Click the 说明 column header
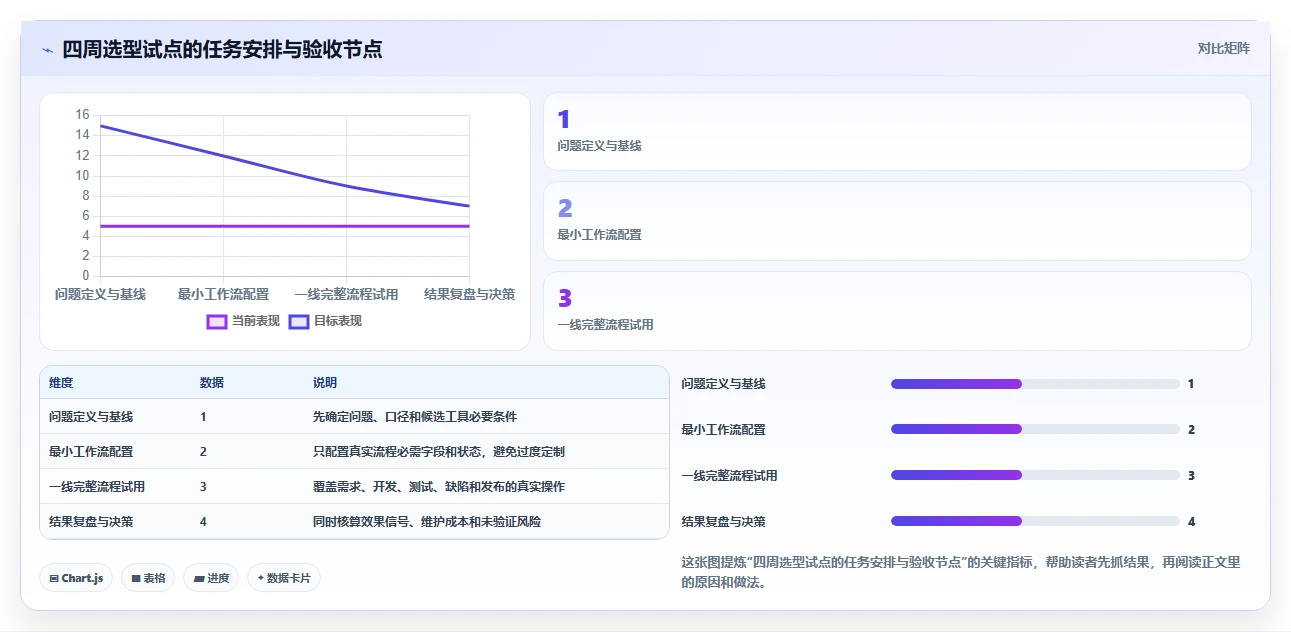 [325, 383]
